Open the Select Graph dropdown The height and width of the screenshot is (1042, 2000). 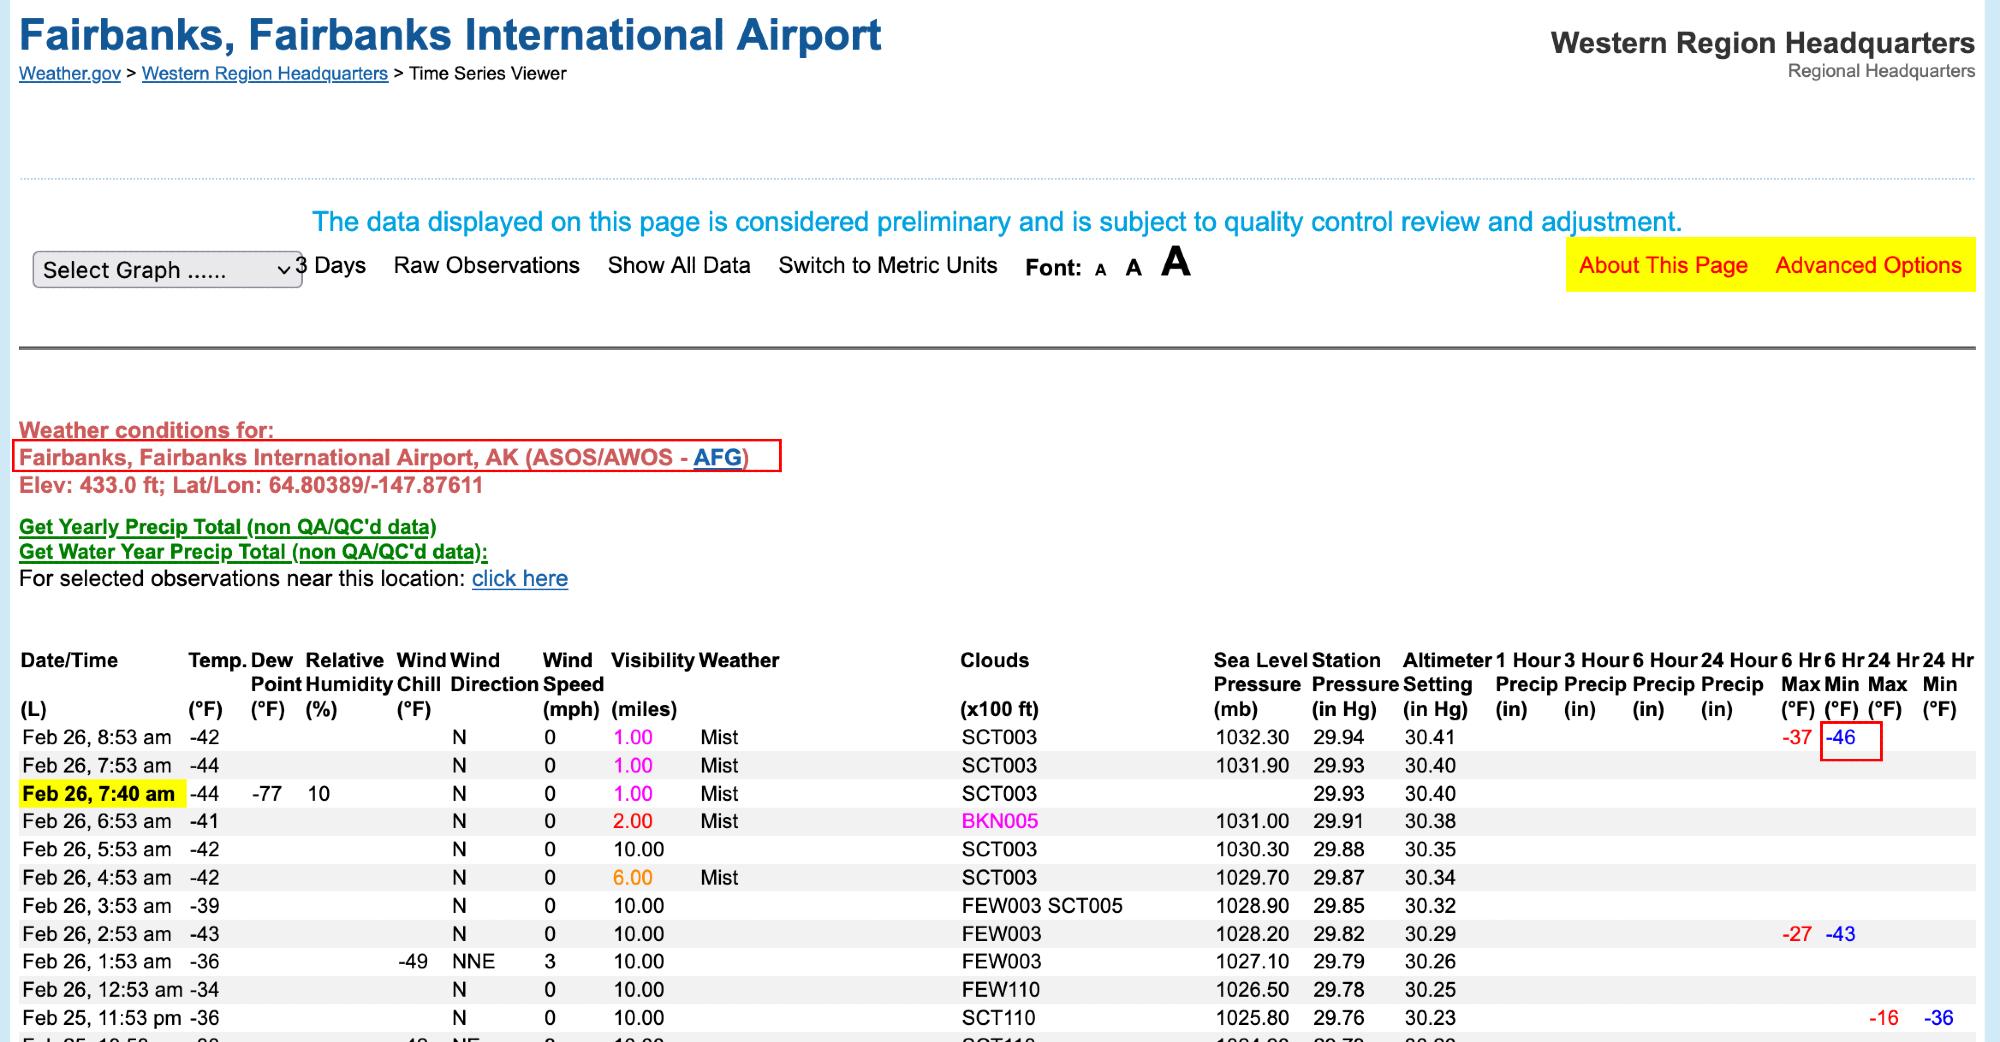click(167, 270)
